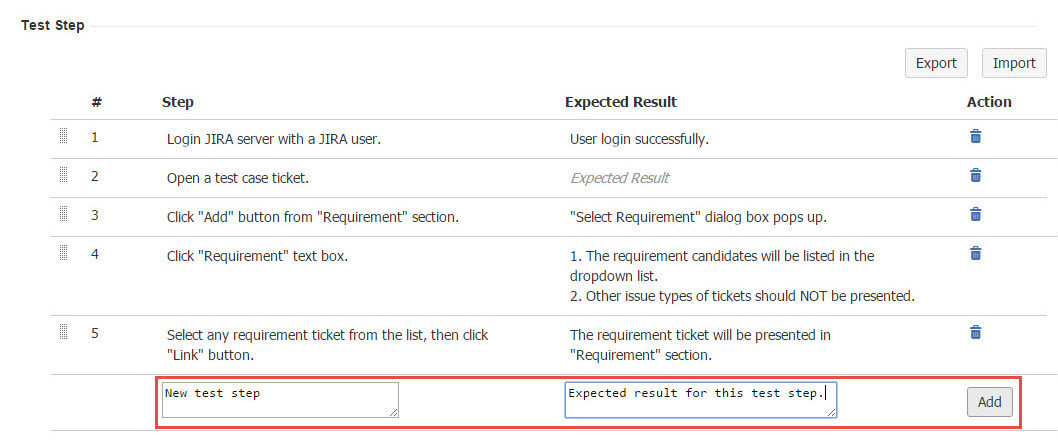
Task: Export the test steps
Action: pos(936,63)
